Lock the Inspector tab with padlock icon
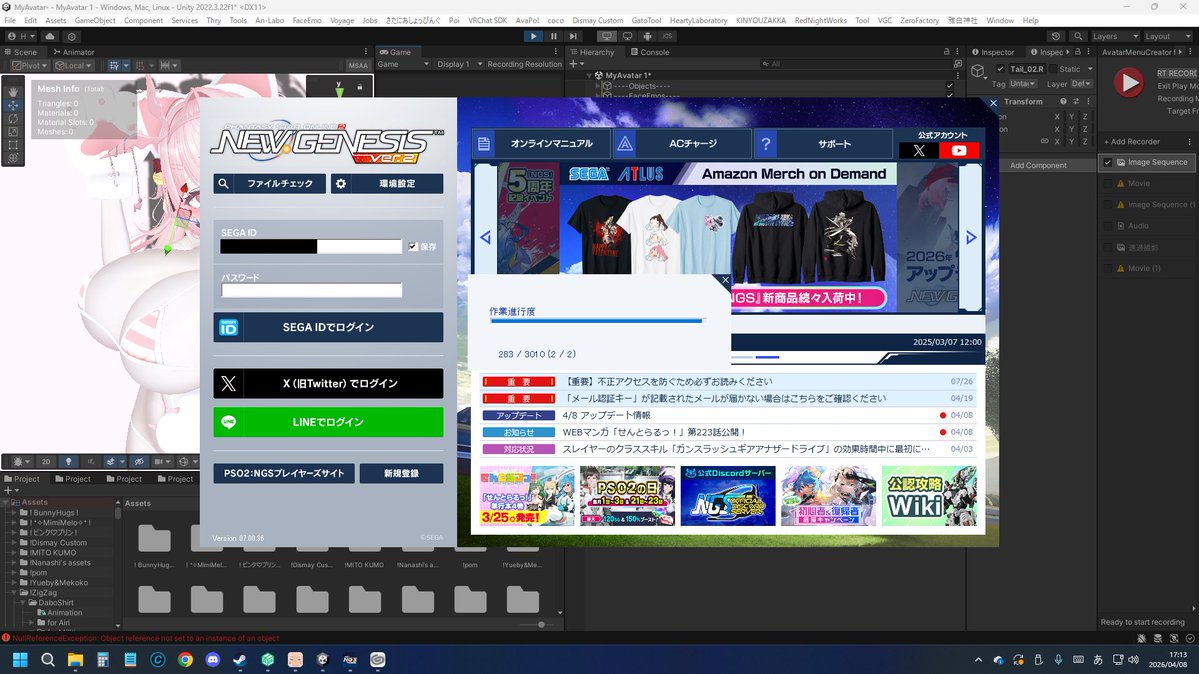Screen dimensions: 1199x674 point(1077,52)
